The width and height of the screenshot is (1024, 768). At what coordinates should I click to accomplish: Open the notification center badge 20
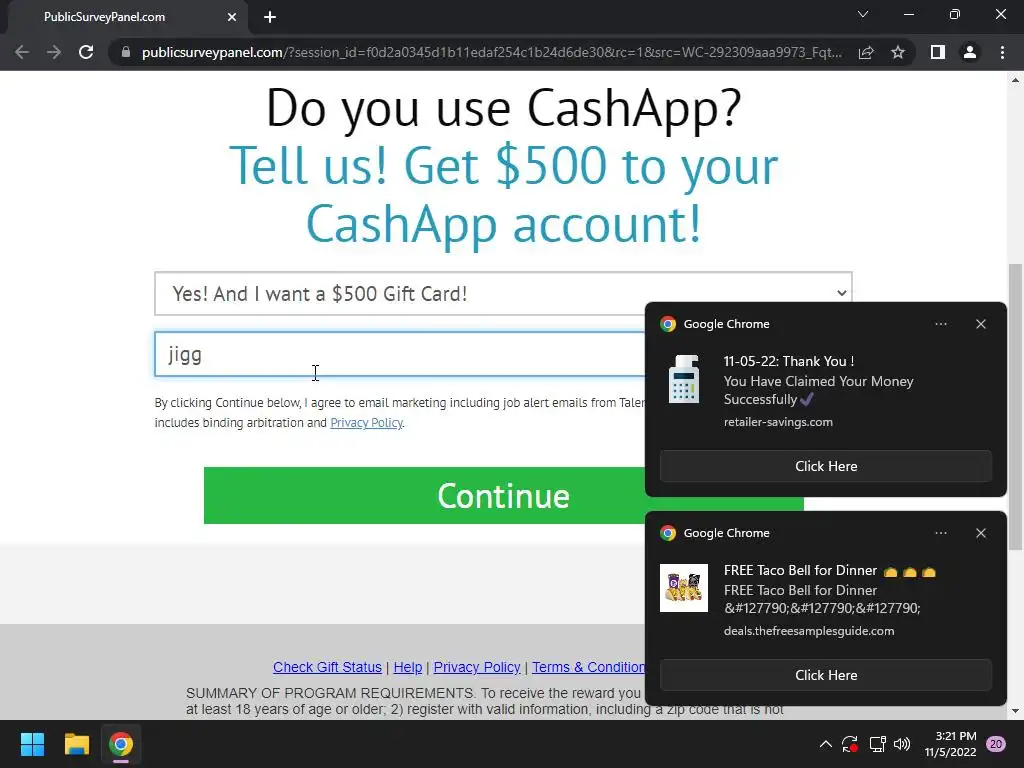[x=995, y=744]
